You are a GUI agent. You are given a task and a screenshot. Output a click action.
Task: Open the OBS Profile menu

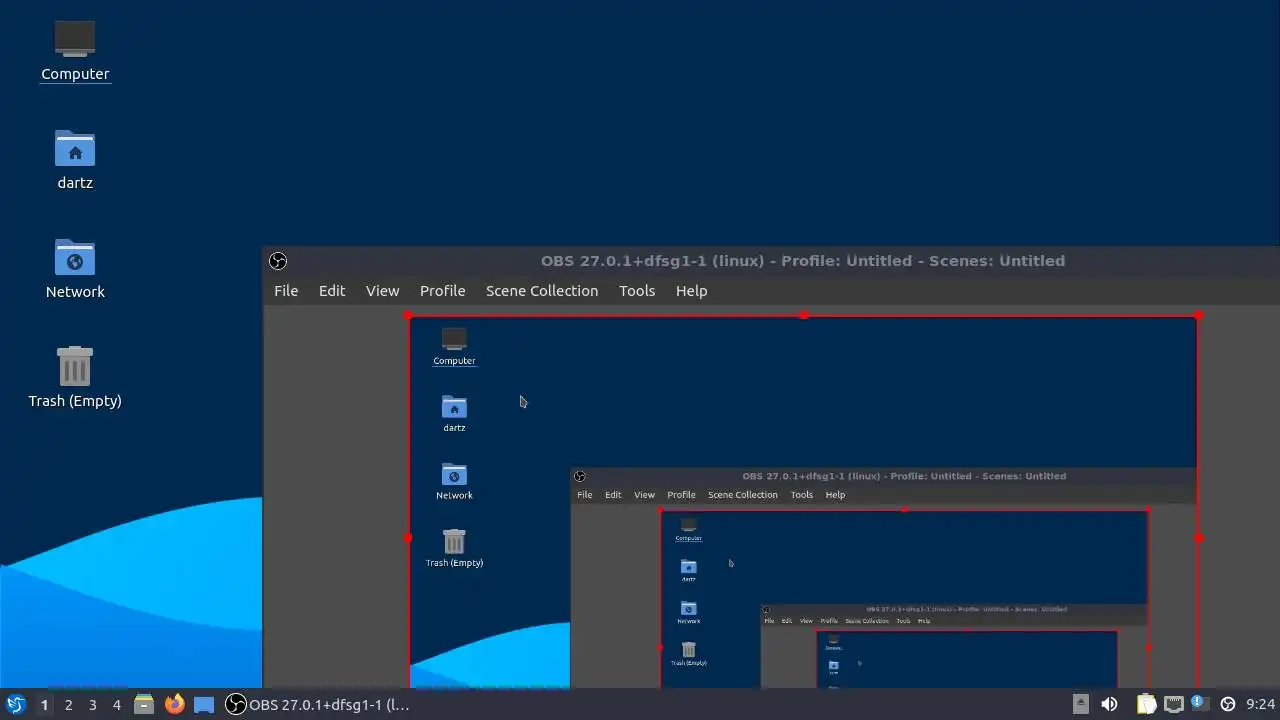click(x=442, y=291)
